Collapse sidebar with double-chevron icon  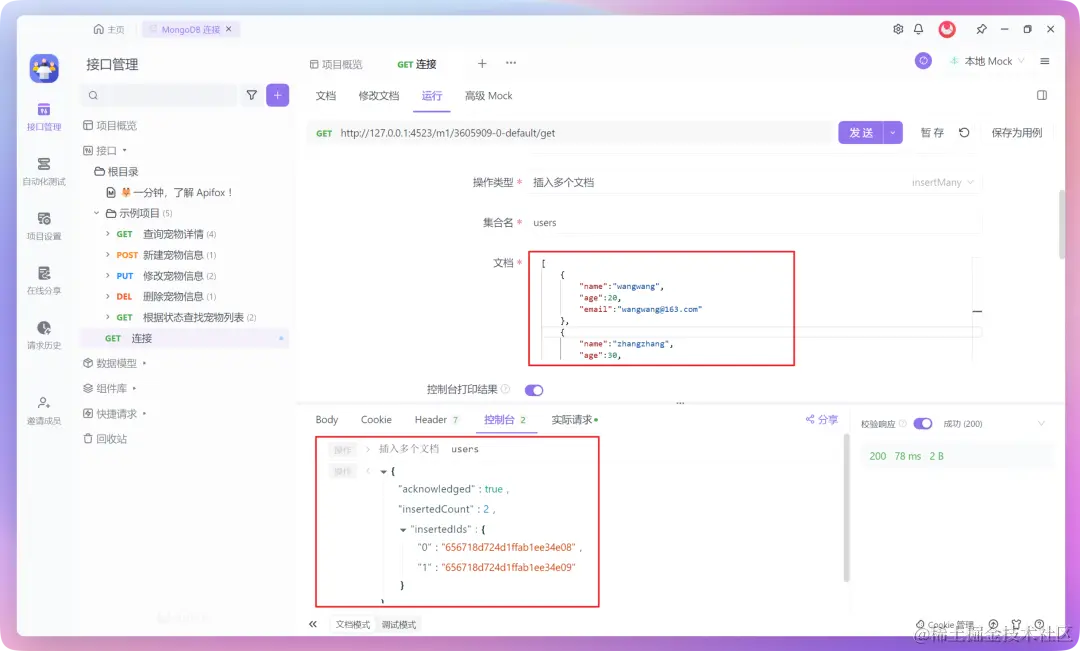(x=313, y=624)
